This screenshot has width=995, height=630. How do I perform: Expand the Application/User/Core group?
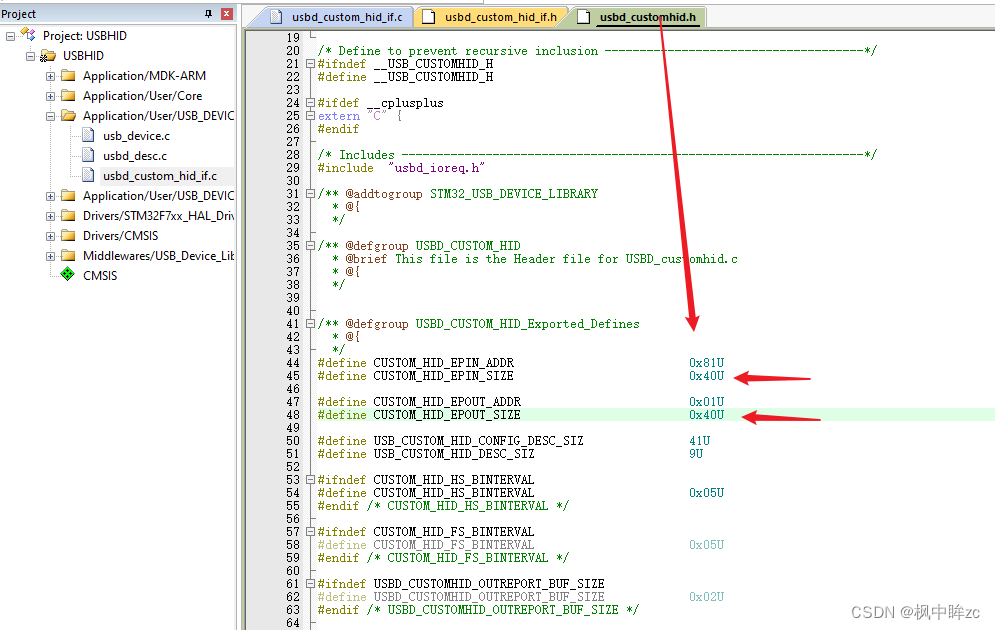pyautogui.click(x=50, y=95)
